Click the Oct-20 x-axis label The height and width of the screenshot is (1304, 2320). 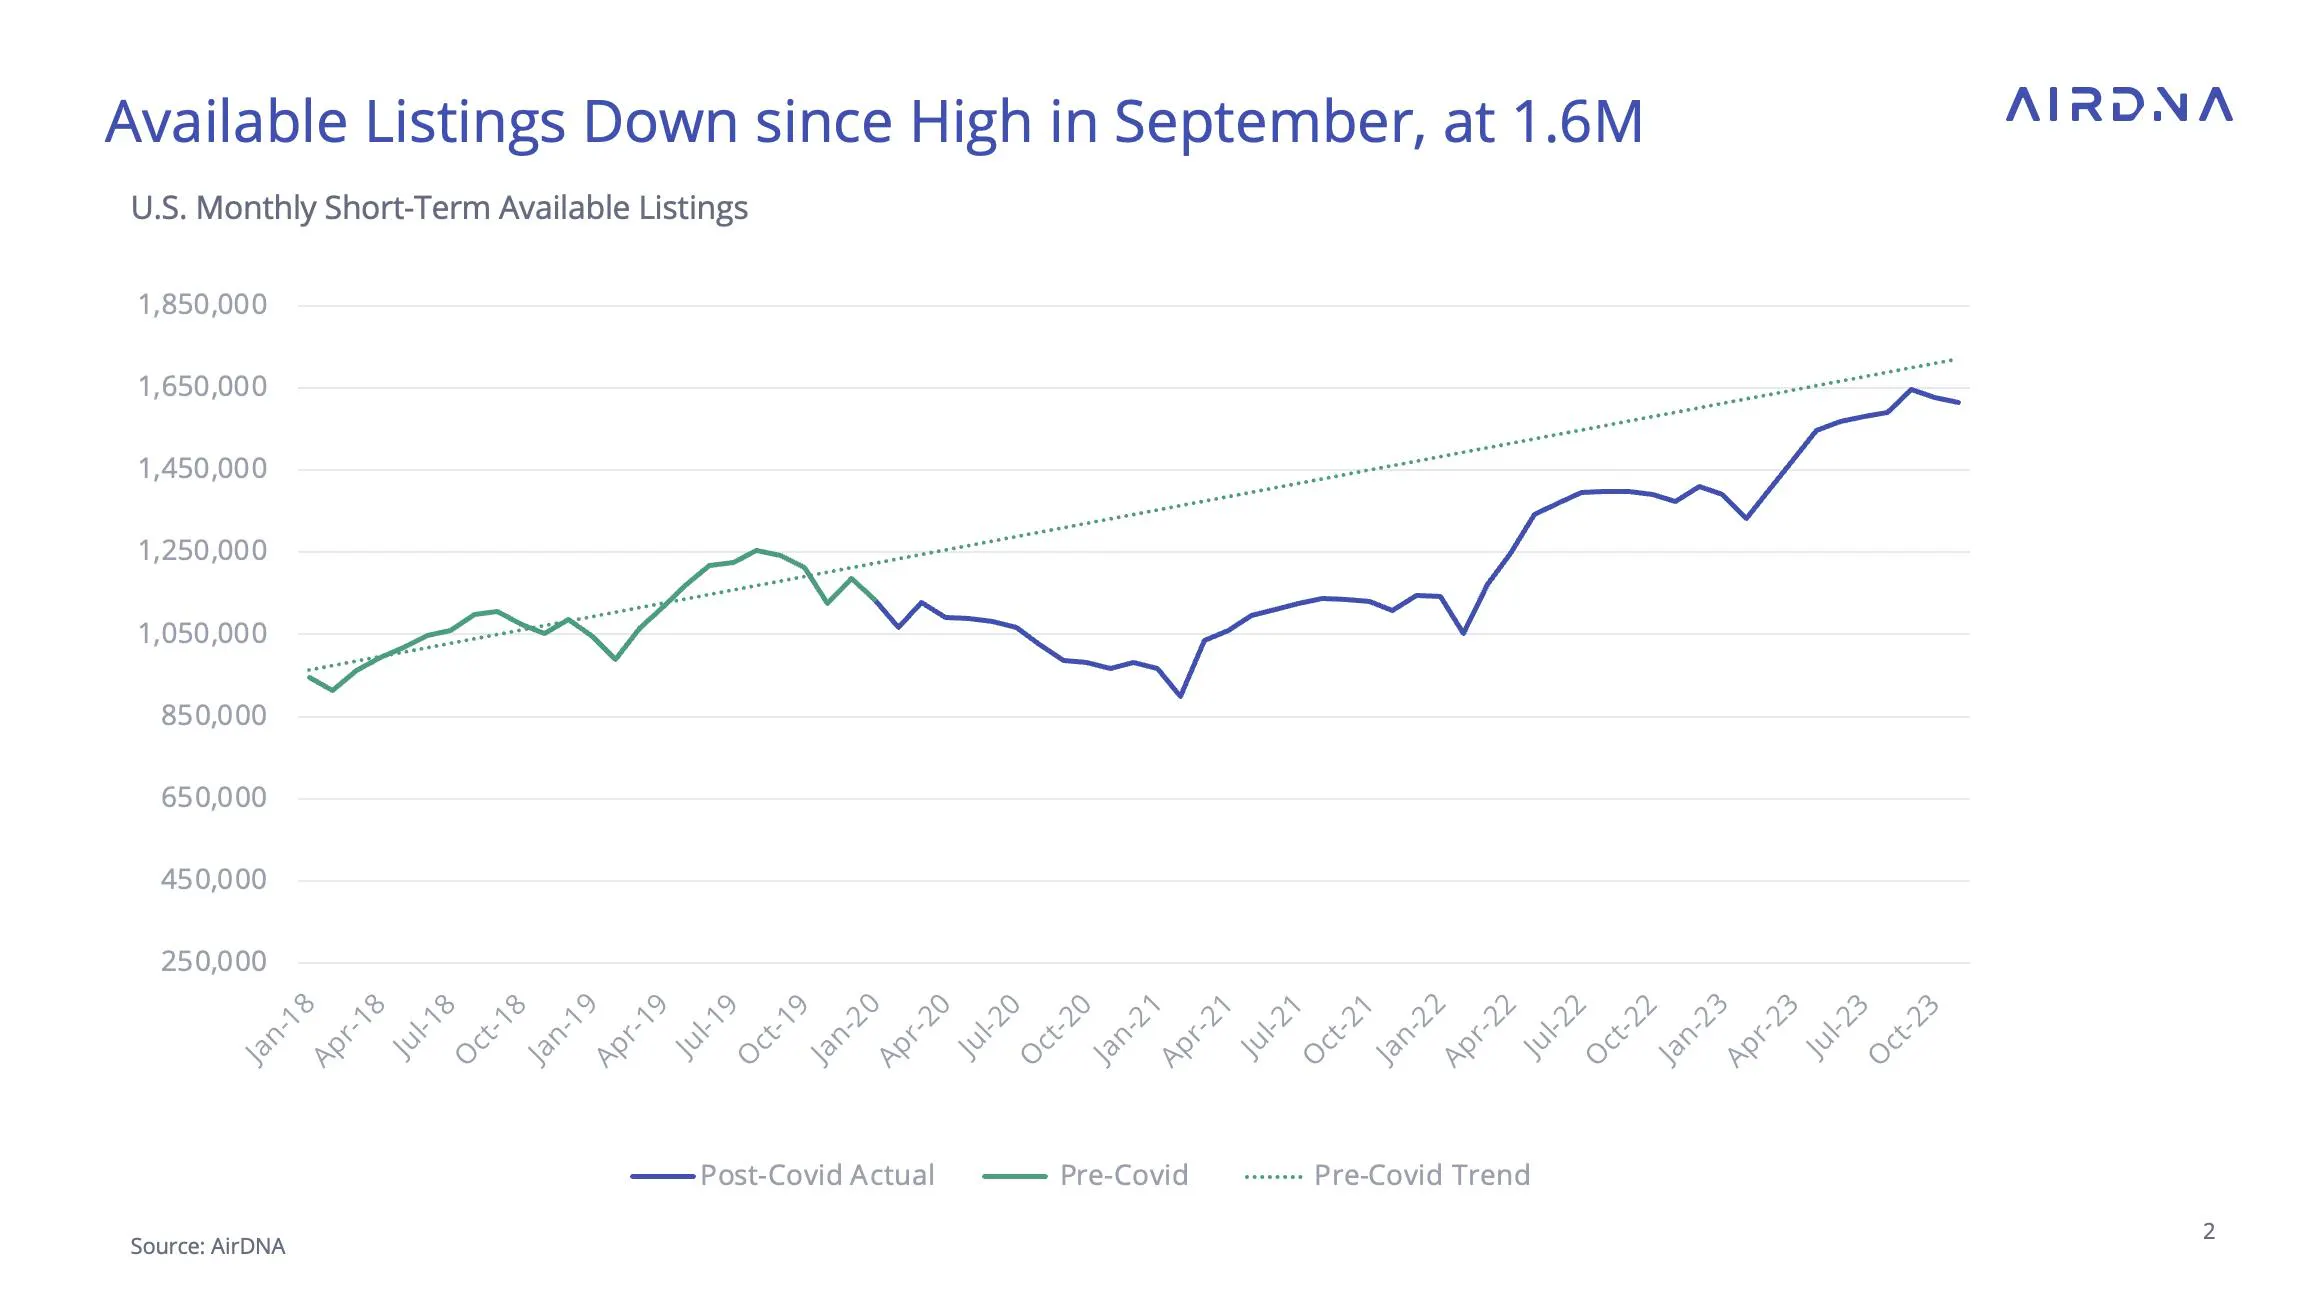[1056, 1030]
